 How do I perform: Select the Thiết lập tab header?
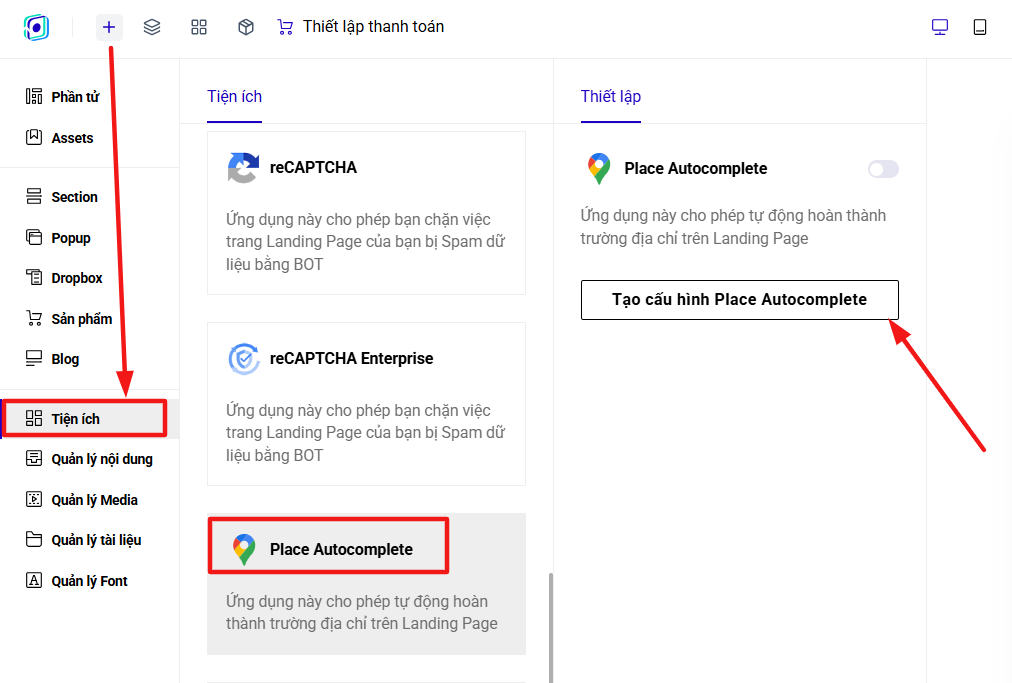pyautogui.click(x=611, y=97)
